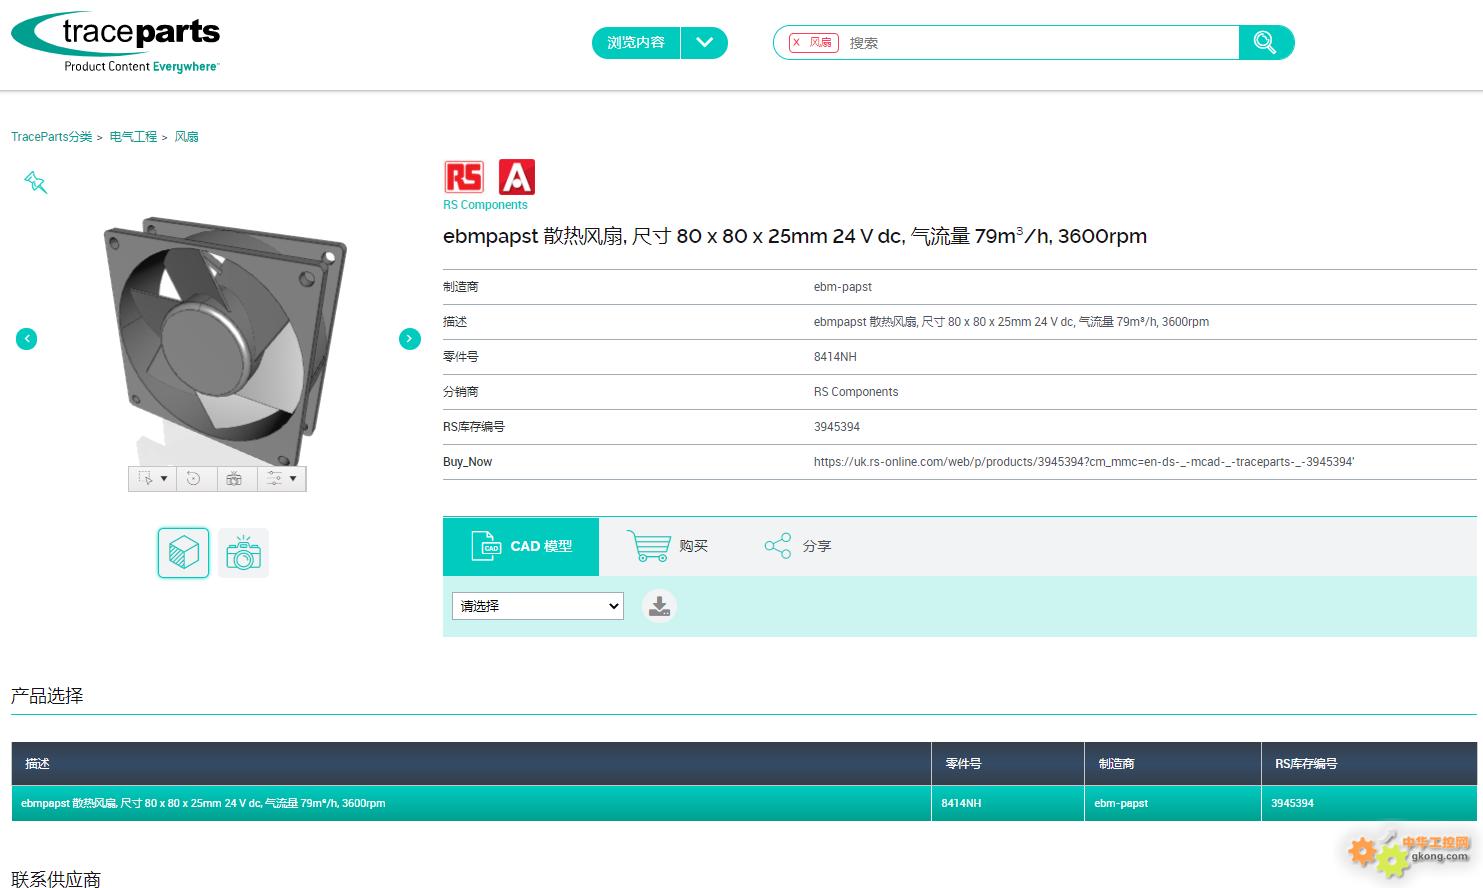
Task: Open the selection mode tool in viewer toolbar
Action: click(x=152, y=479)
